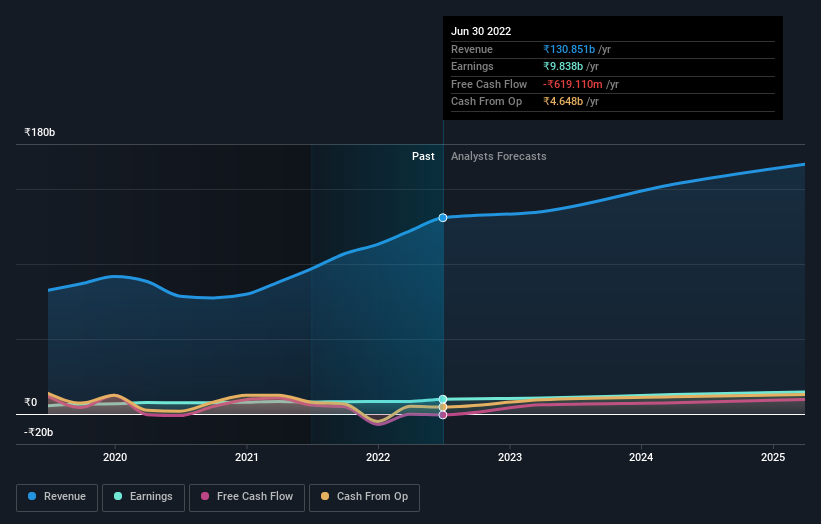Click the blue Revenue data point marker
The width and height of the screenshot is (821, 524).
[443, 218]
